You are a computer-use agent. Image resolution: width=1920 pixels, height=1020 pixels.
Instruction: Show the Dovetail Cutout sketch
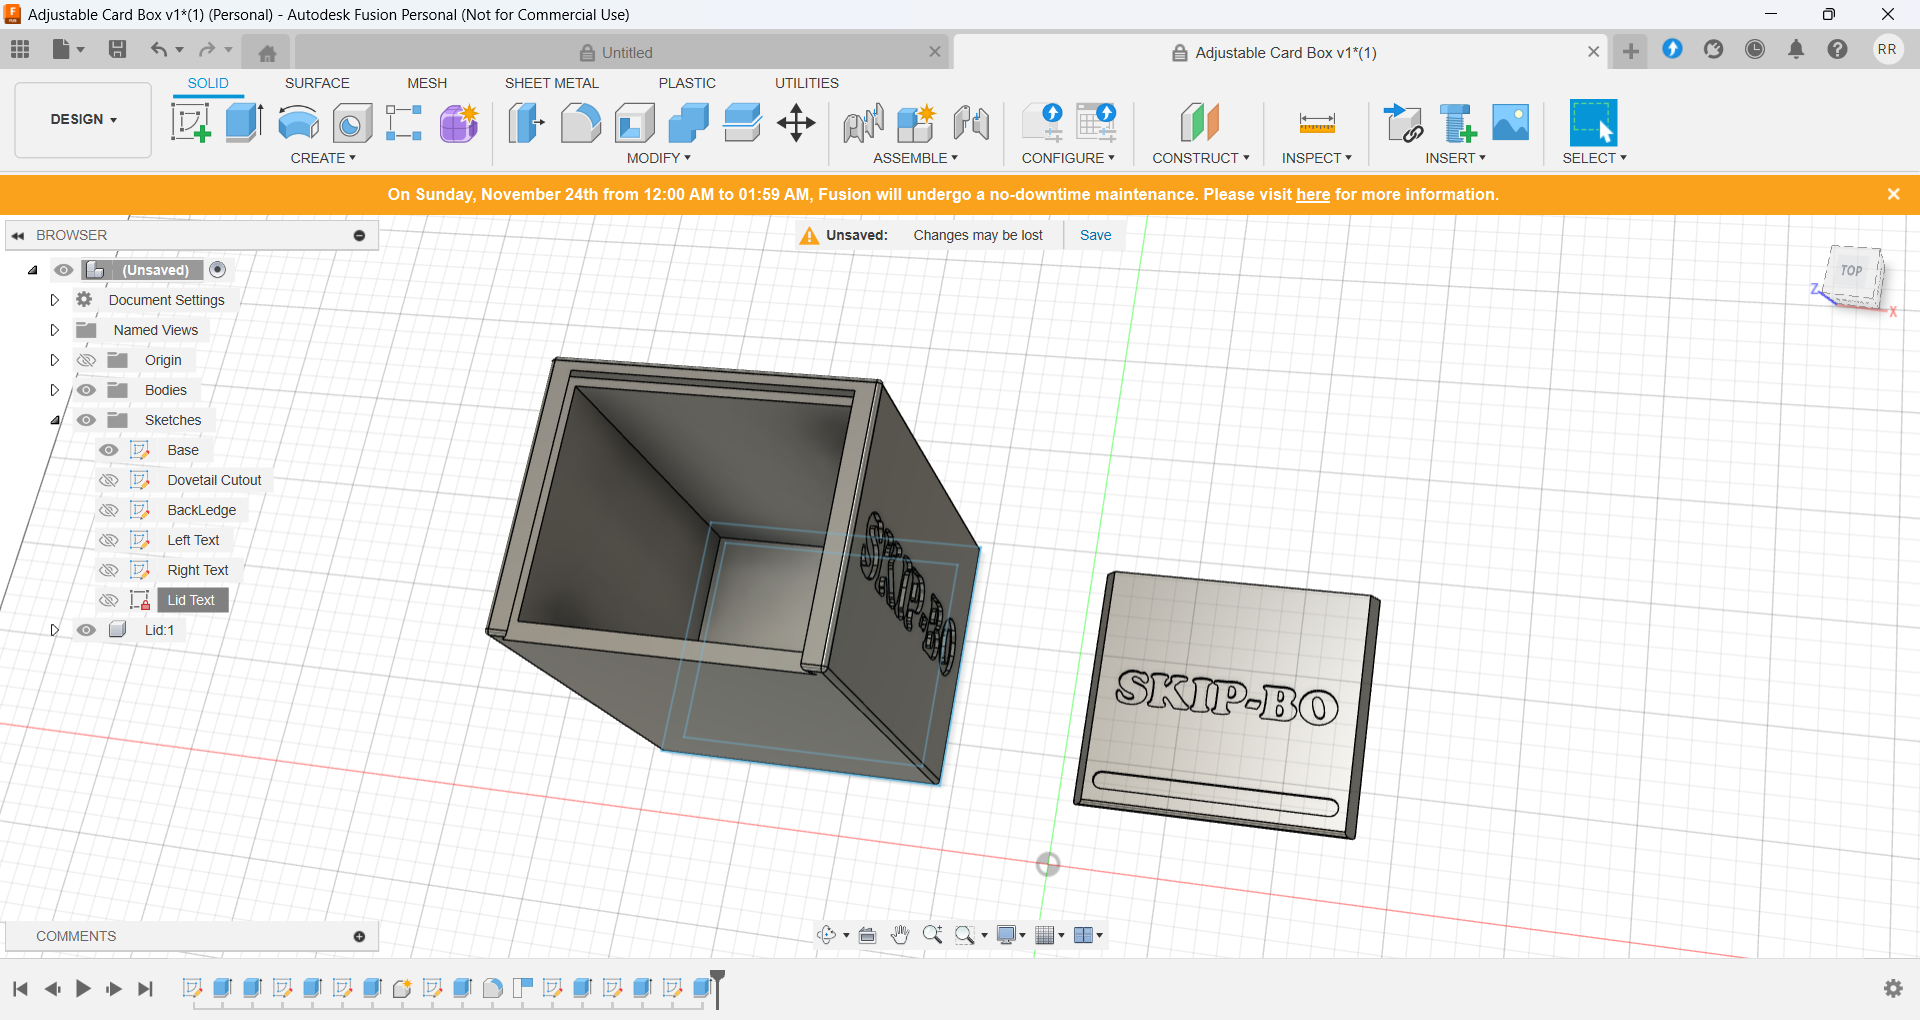pos(109,480)
